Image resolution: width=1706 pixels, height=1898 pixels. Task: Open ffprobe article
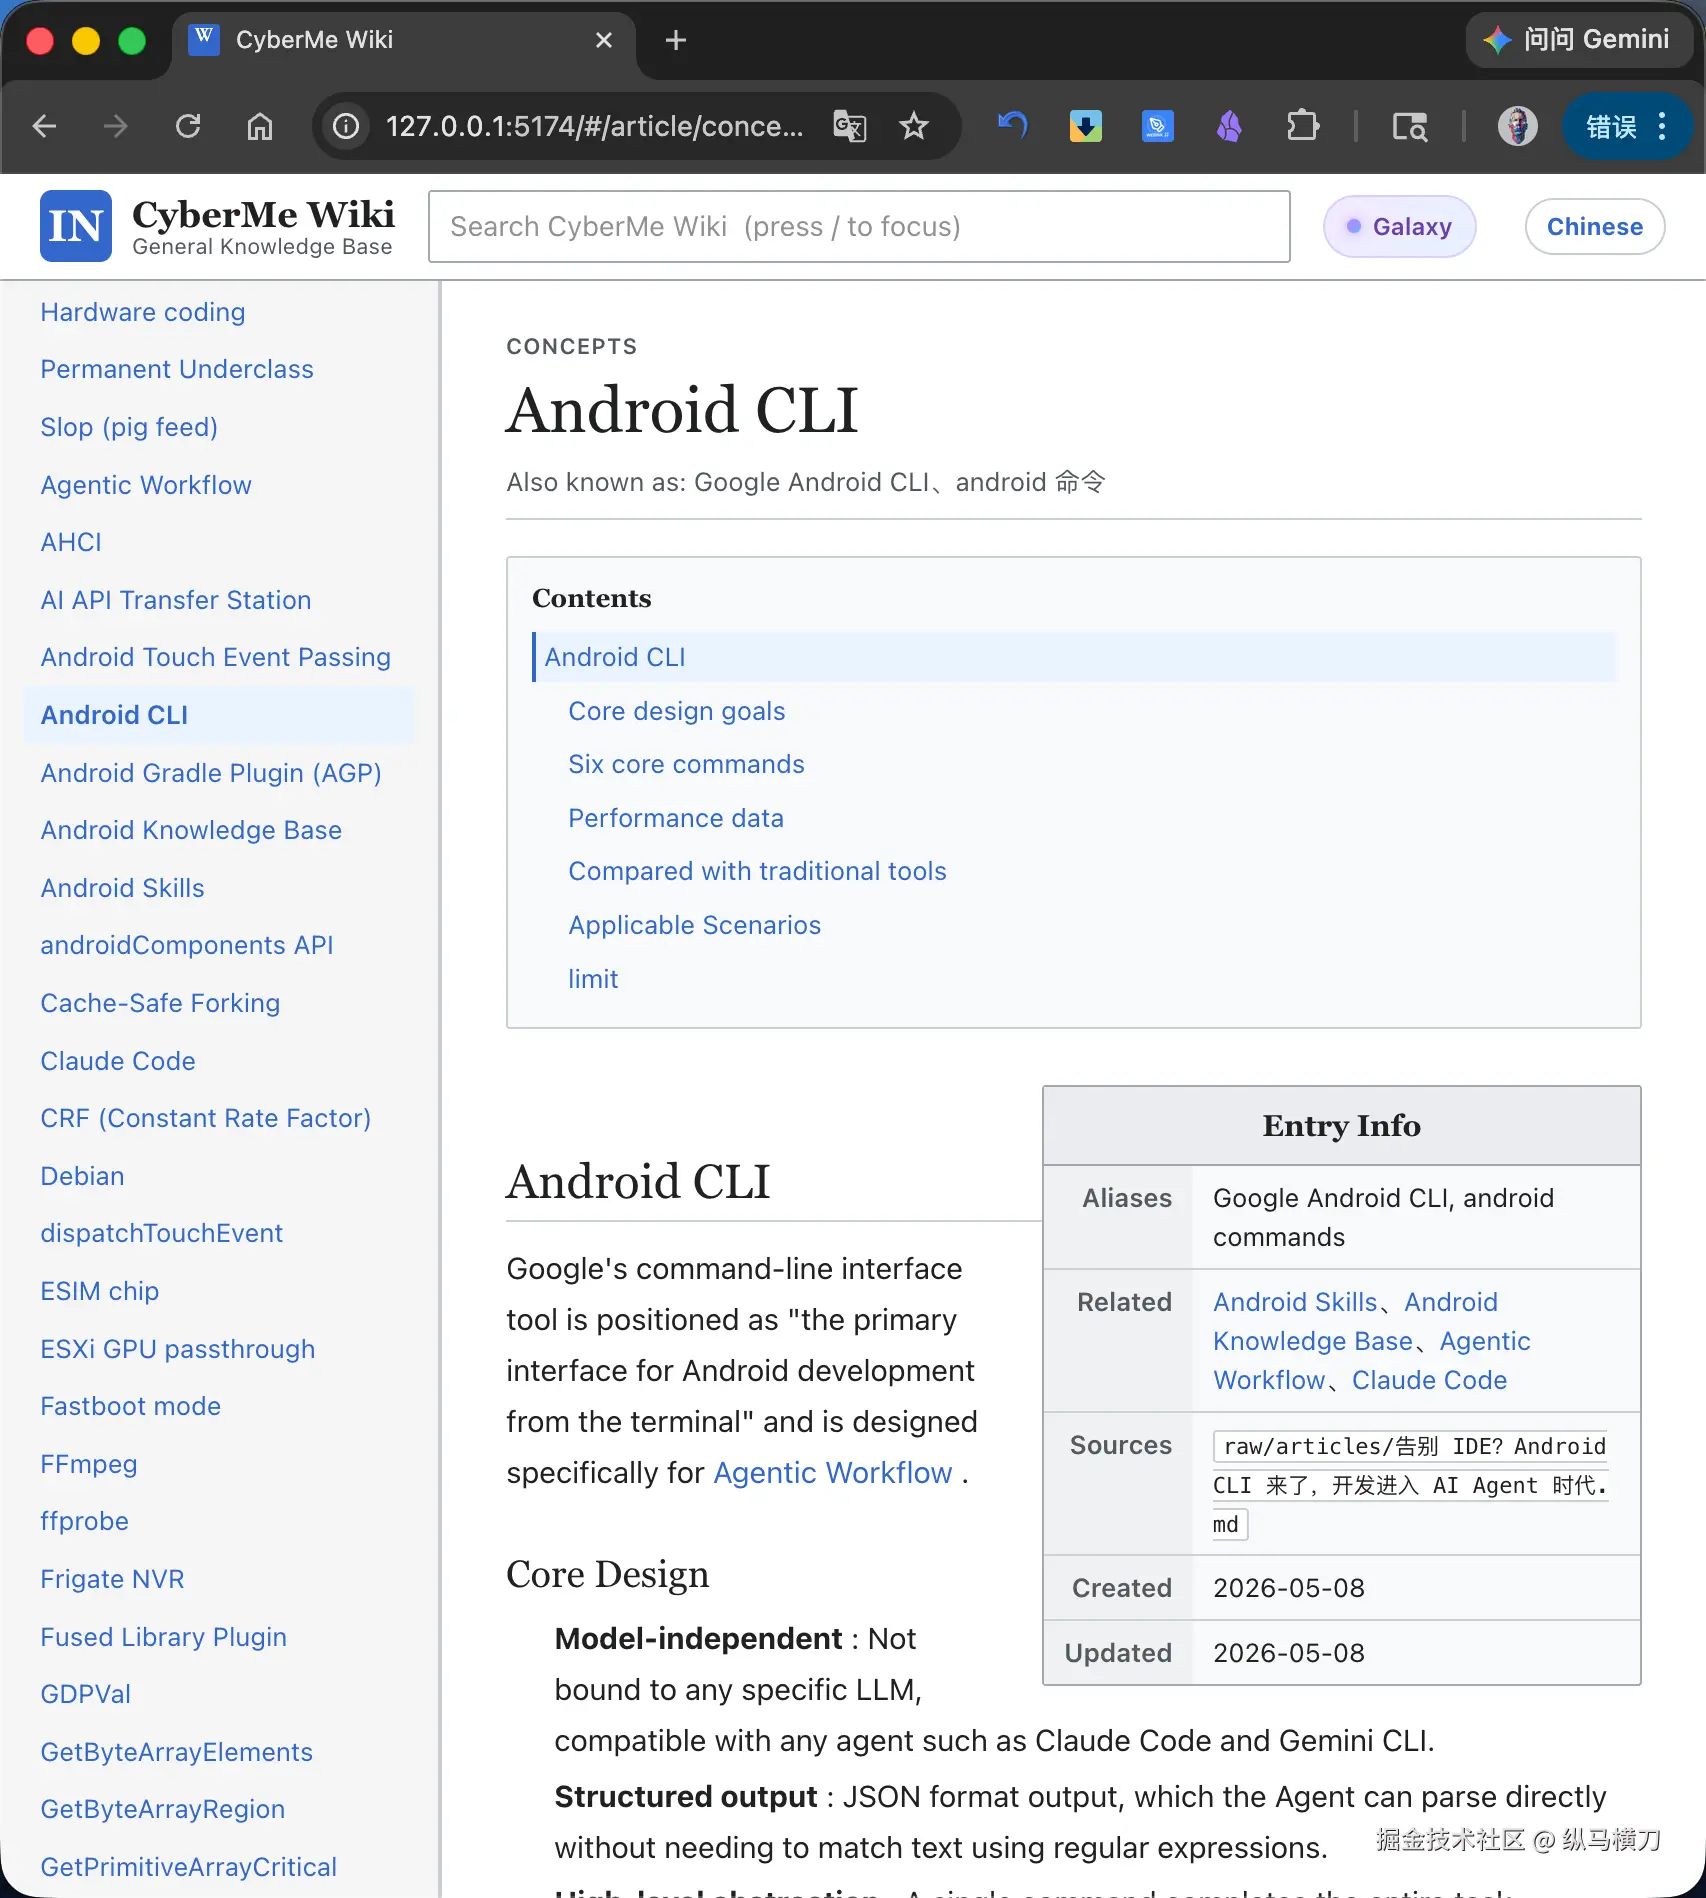85,1521
